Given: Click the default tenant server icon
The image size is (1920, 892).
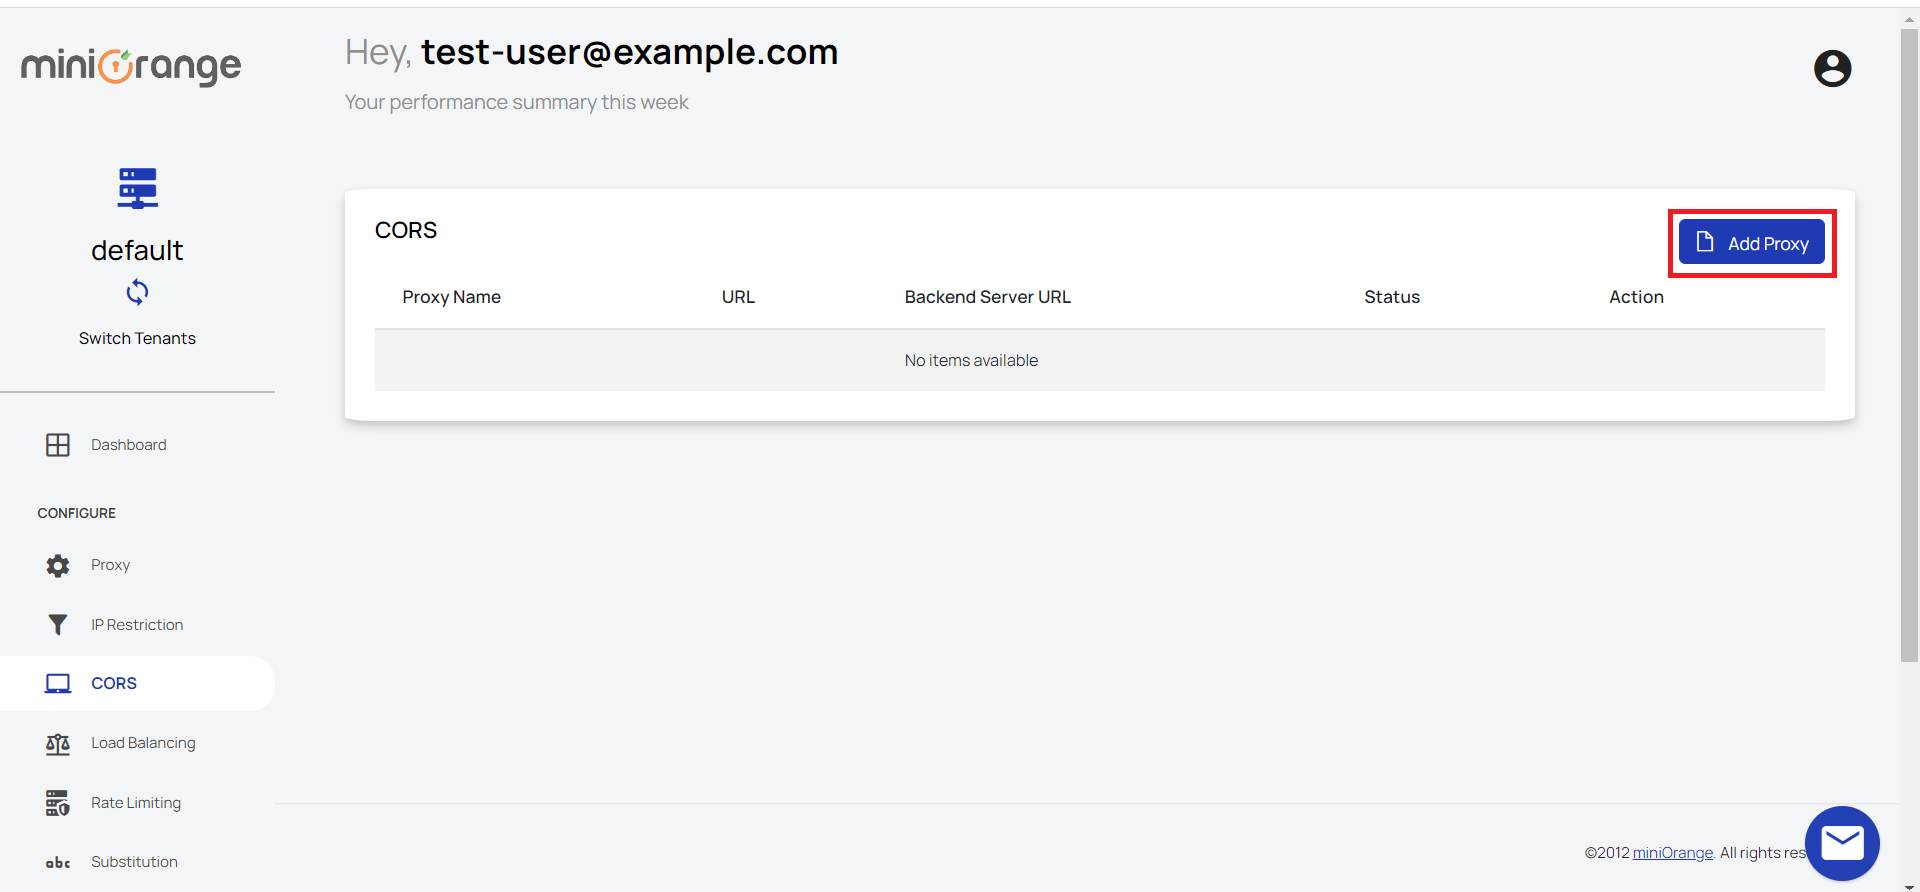Looking at the screenshot, I should (137, 188).
